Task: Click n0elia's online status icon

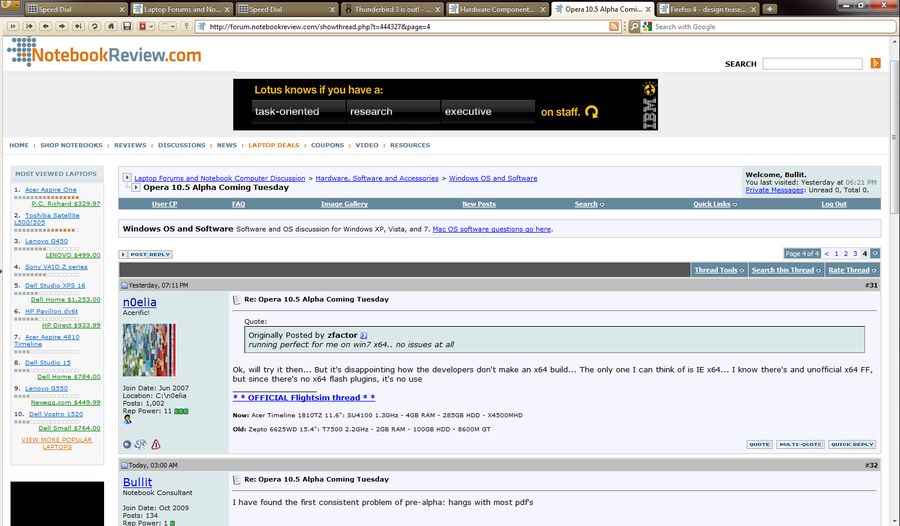Action: [x=127, y=444]
